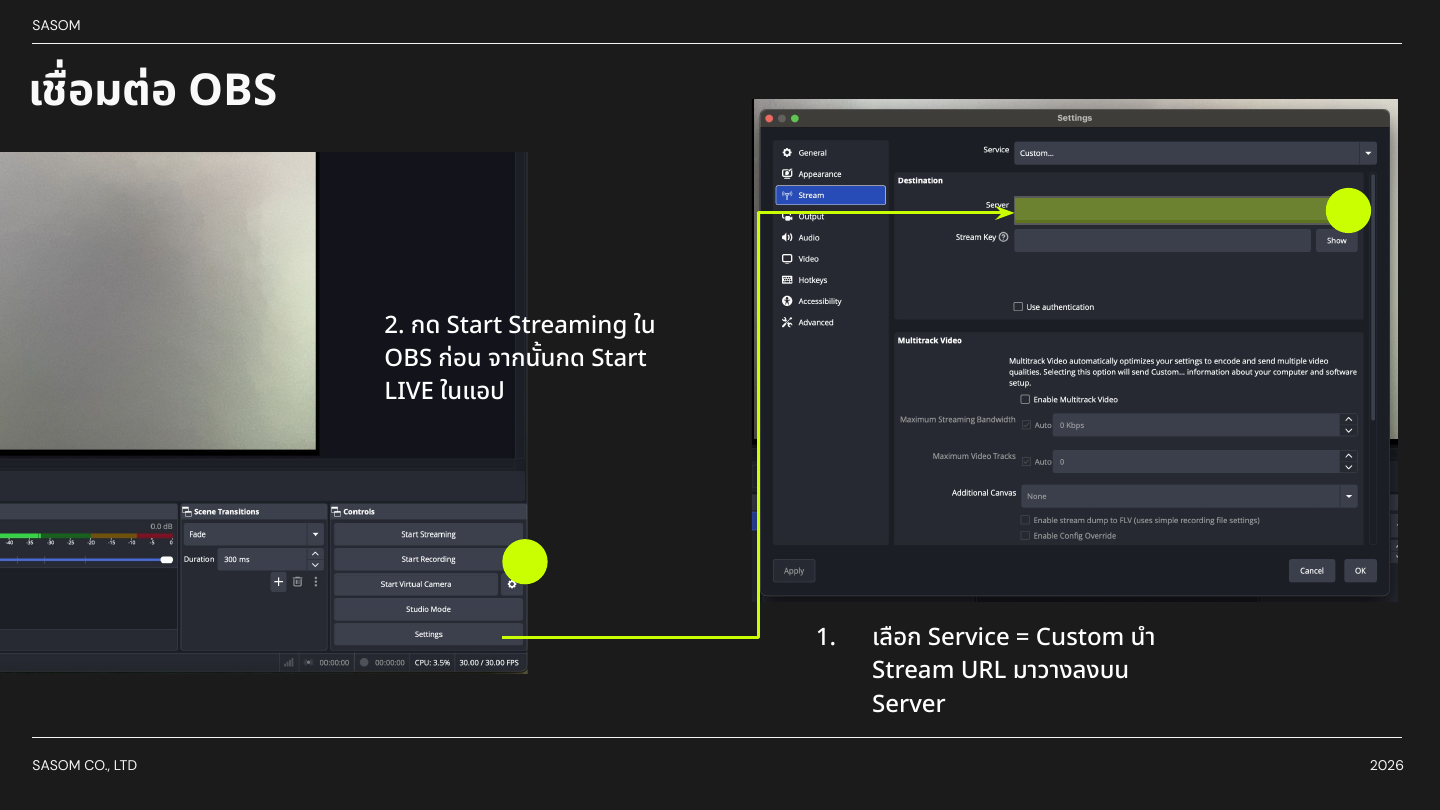Open Advanced settings tools icon
The width and height of the screenshot is (1440, 810).
[787, 322]
